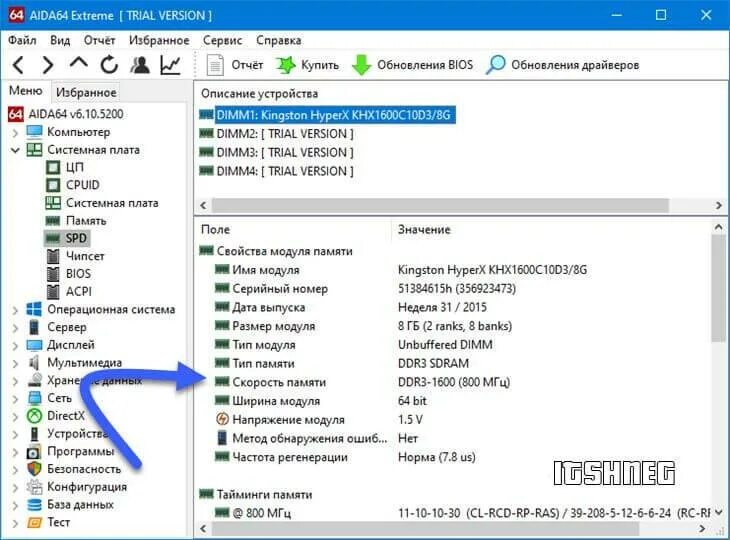Image resolution: width=730 pixels, height=540 pixels.
Task: Click the Отчёт toolbar button label
Action: pyautogui.click(x=247, y=65)
